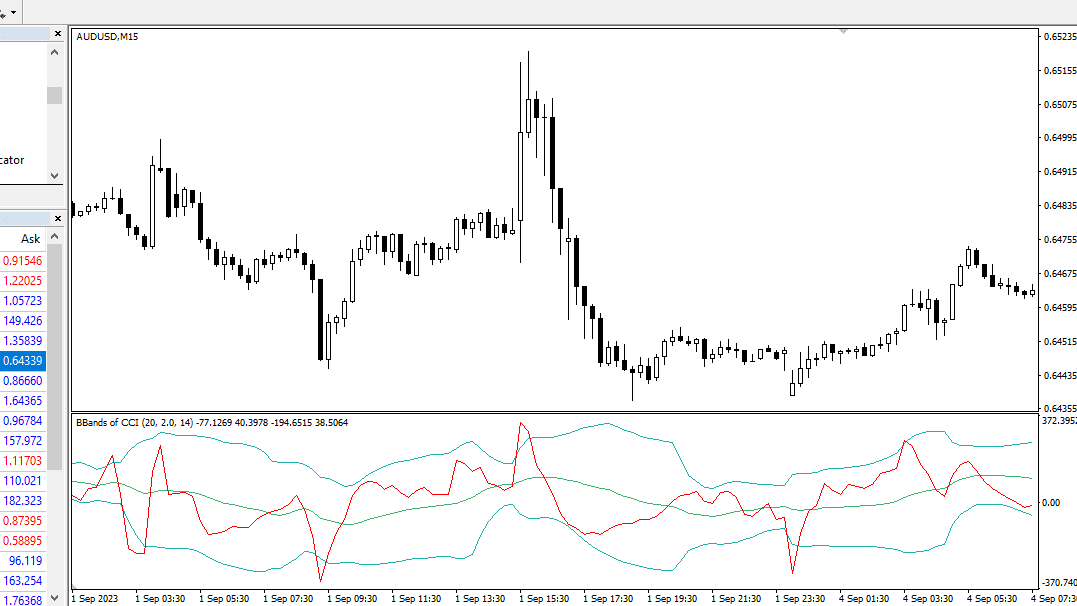Click Market Watch scroll-up arrow

[55, 237]
